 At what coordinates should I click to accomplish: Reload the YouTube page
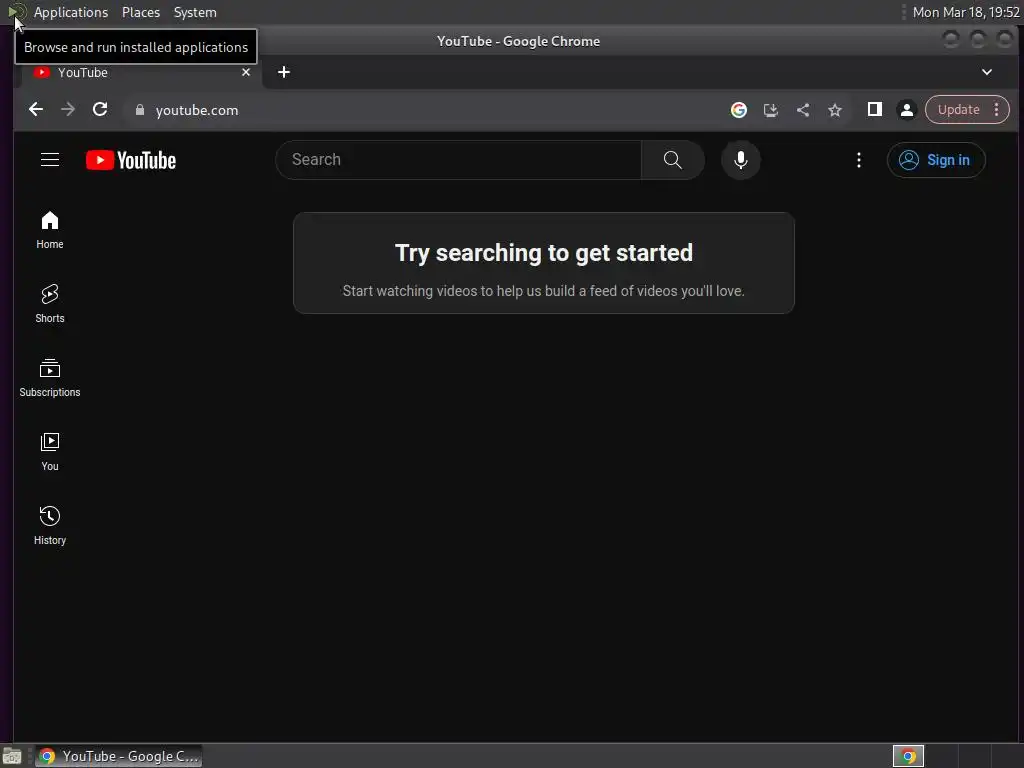(x=100, y=110)
